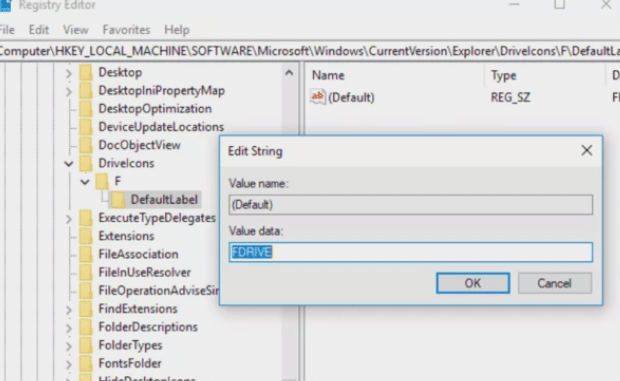
Task: Select the FindExtensions folder icon
Action: (x=86, y=309)
